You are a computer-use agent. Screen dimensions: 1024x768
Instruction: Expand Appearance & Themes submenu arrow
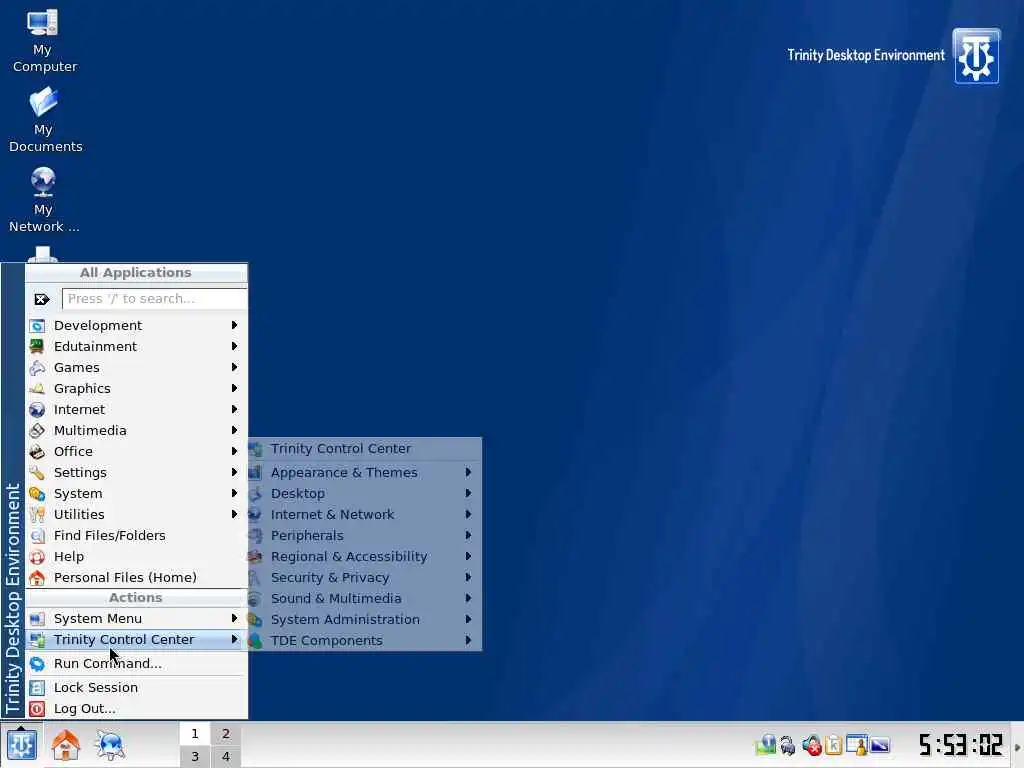point(468,472)
